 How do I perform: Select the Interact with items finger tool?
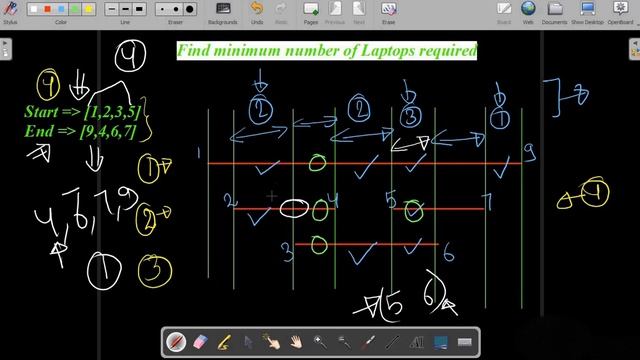tap(272, 342)
